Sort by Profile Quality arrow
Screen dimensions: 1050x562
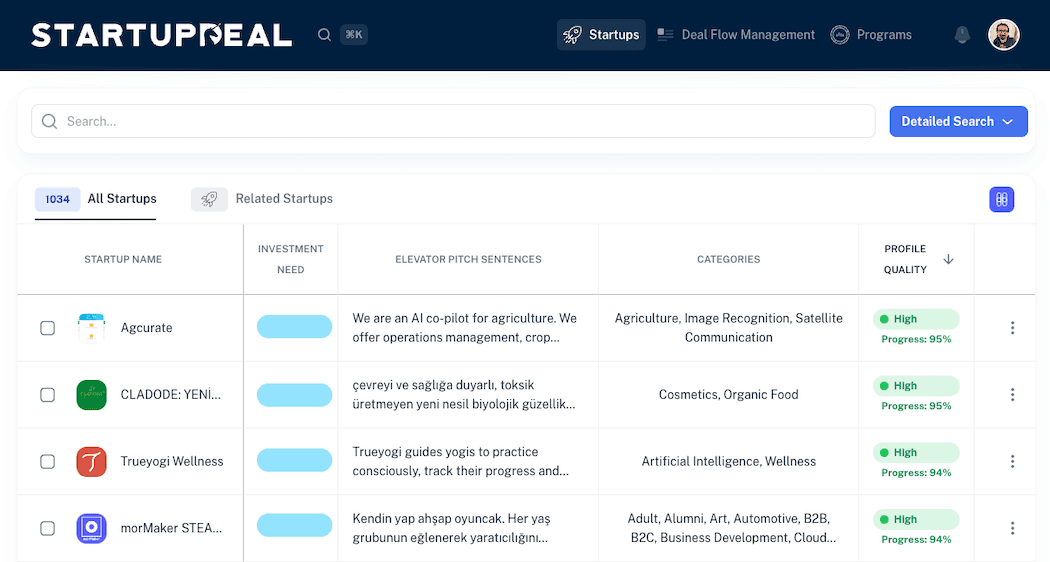coord(948,259)
